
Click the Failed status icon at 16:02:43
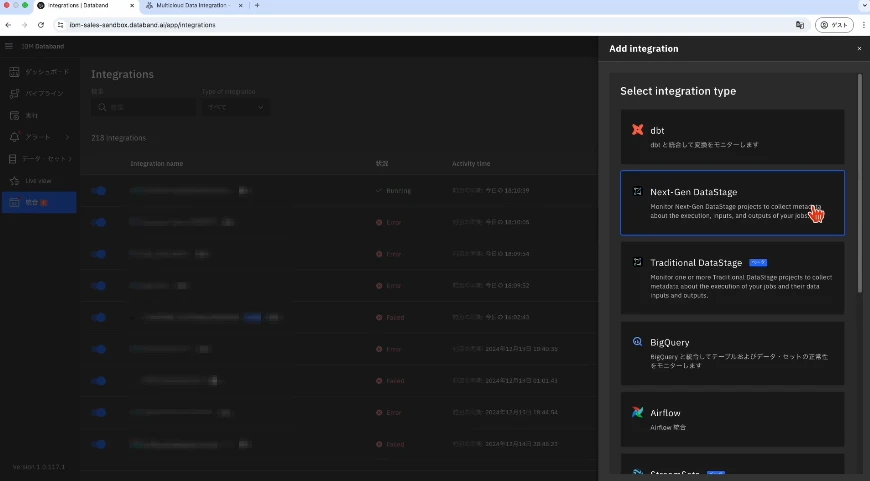(x=379, y=317)
